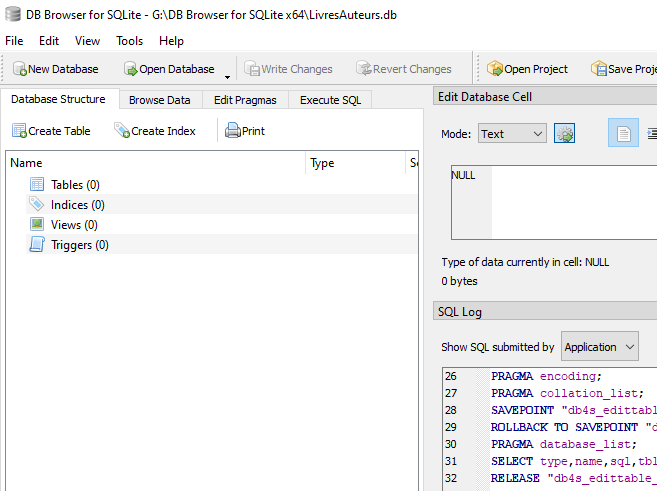
Task: Click SQL log line 30 PRAGMA database_list
Action: click(564, 444)
